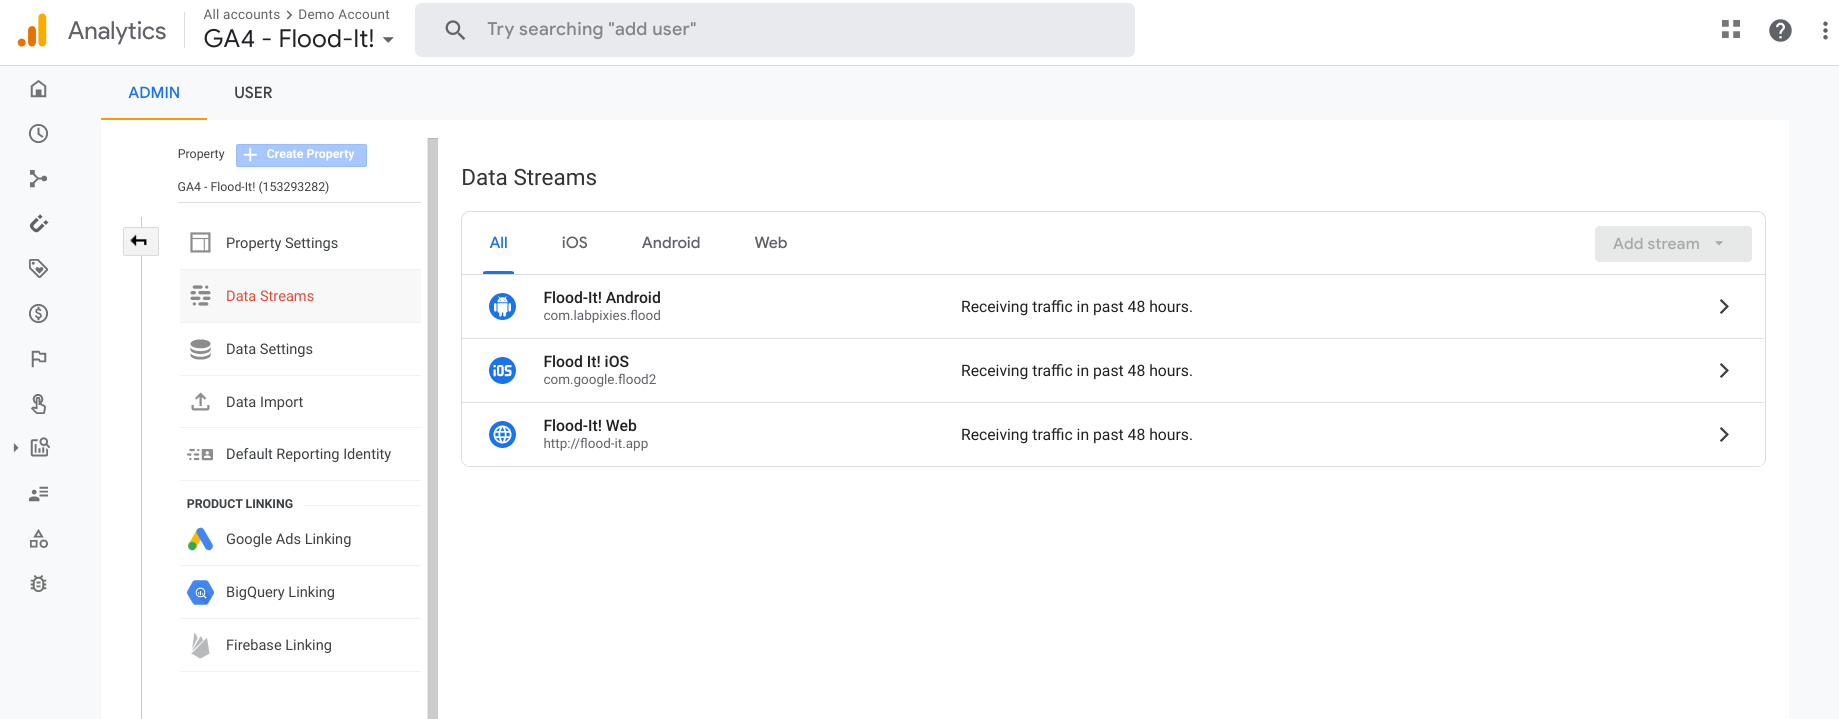The height and width of the screenshot is (719, 1839).
Task: Open Property Settings
Action: tap(300, 243)
